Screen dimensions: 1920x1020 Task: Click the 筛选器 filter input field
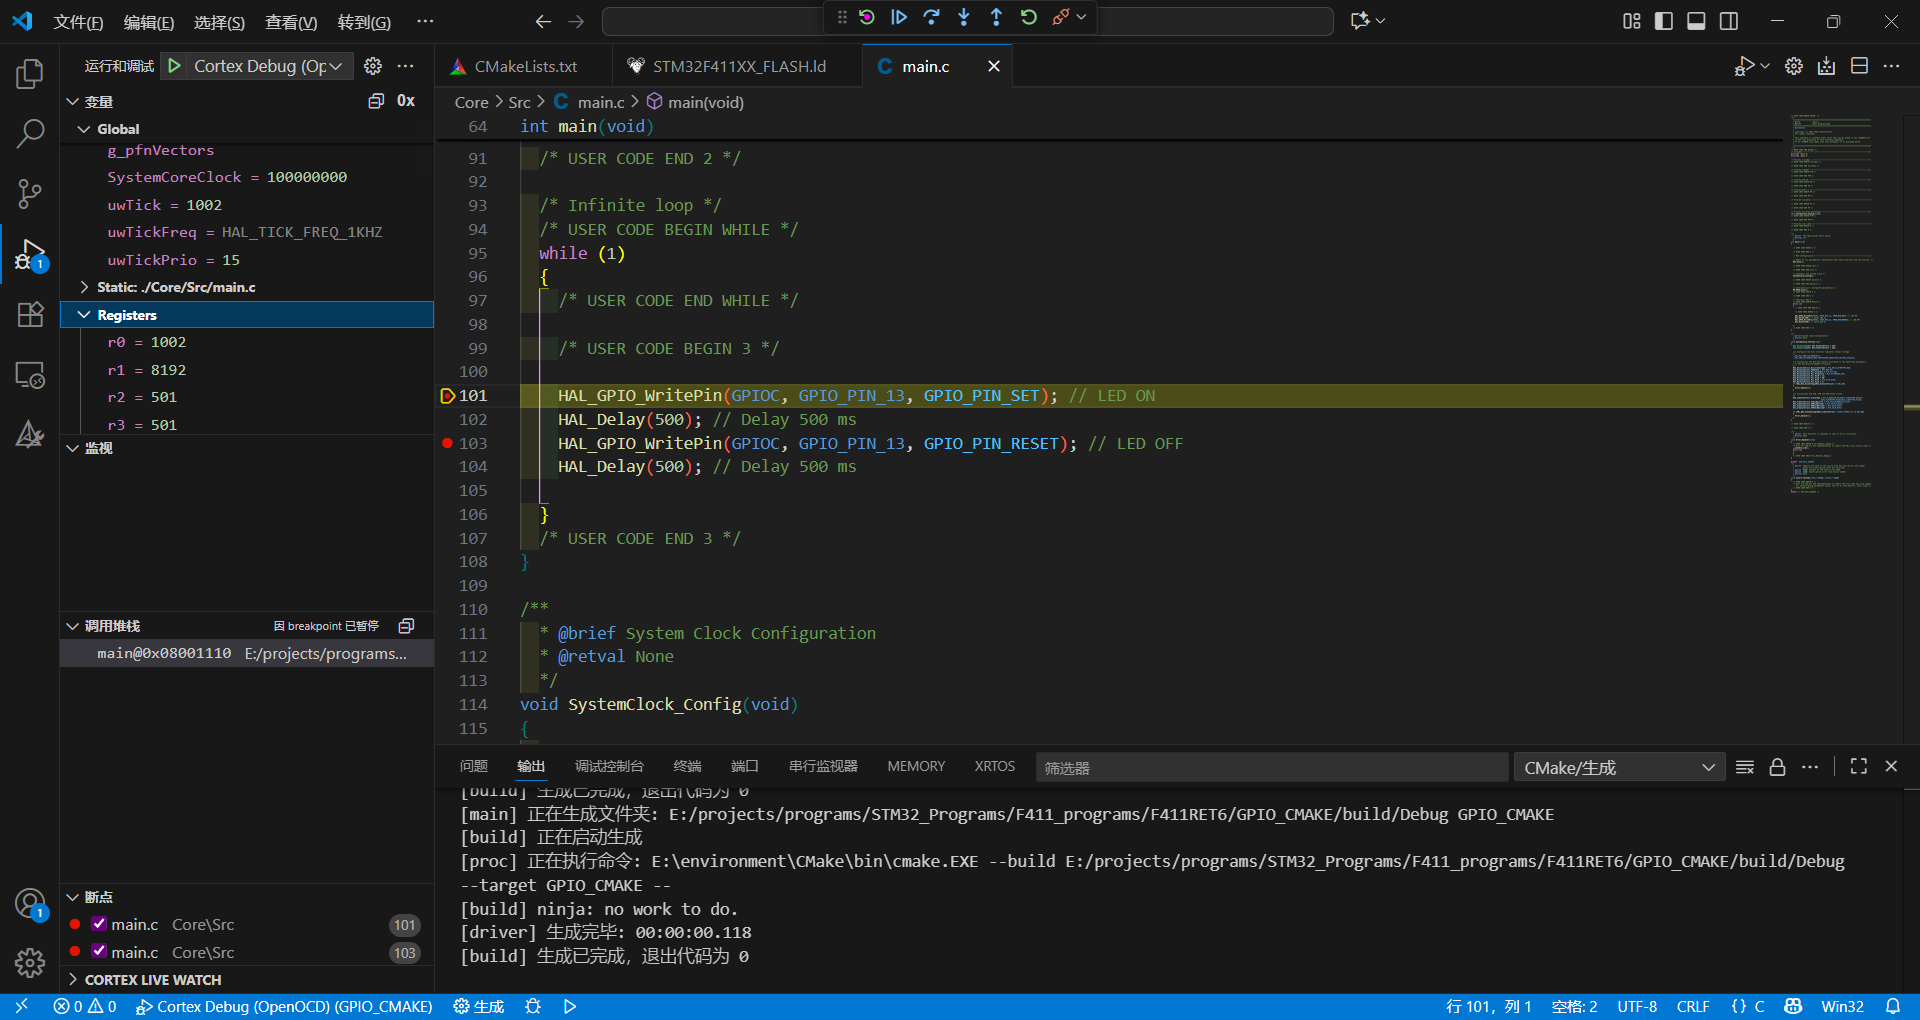pyautogui.click(x=1270, y=767)
